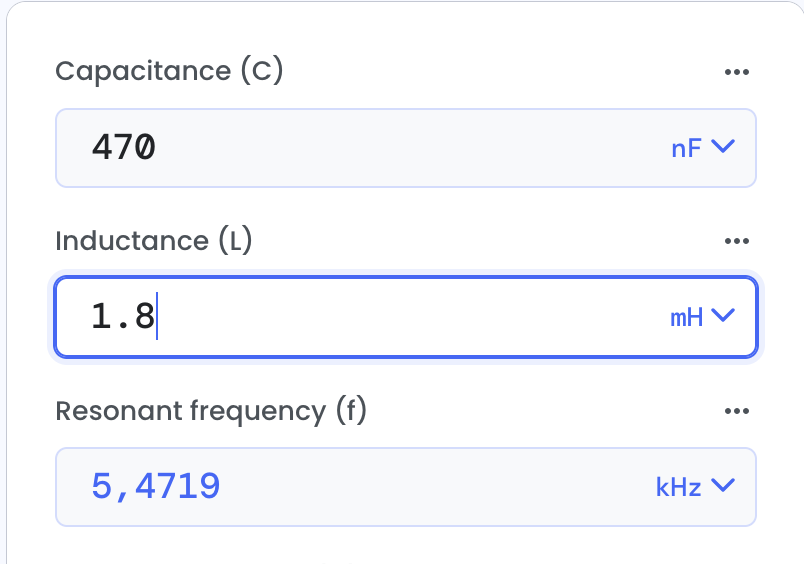Click the chevron beside nF unit
Screen dimensions: 804x564
click(x=723, y=146)
